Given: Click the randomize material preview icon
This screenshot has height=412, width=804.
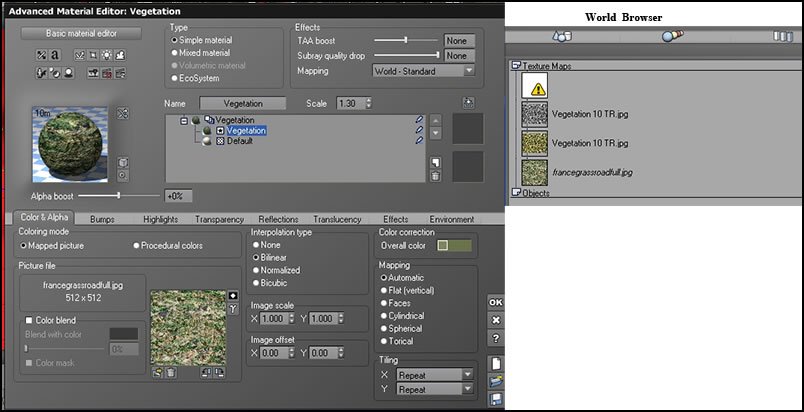Looking at the screenshot, I should click(x=123, y=113).
